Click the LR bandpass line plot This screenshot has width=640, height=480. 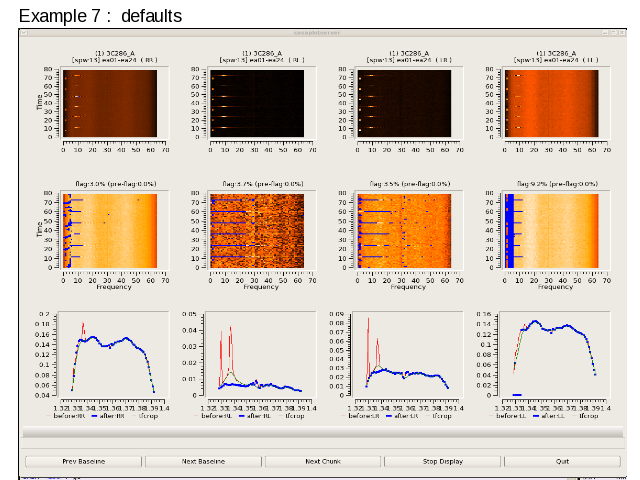408,354
